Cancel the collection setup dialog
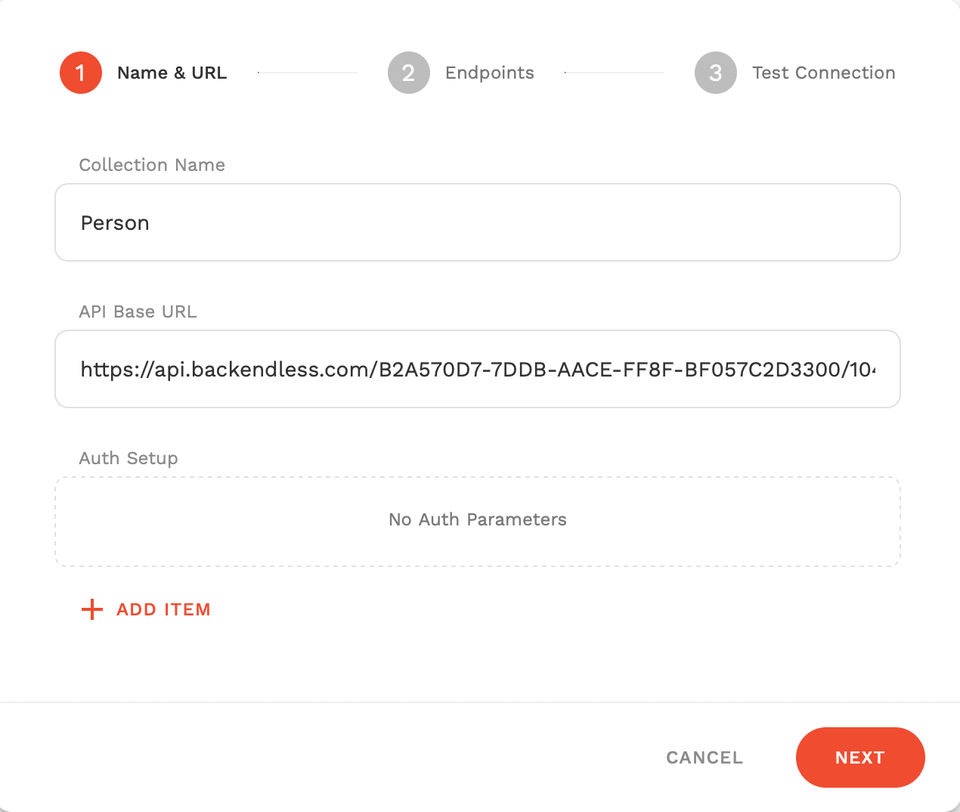This screenshot has width=960, height=812. pos(704,757)
